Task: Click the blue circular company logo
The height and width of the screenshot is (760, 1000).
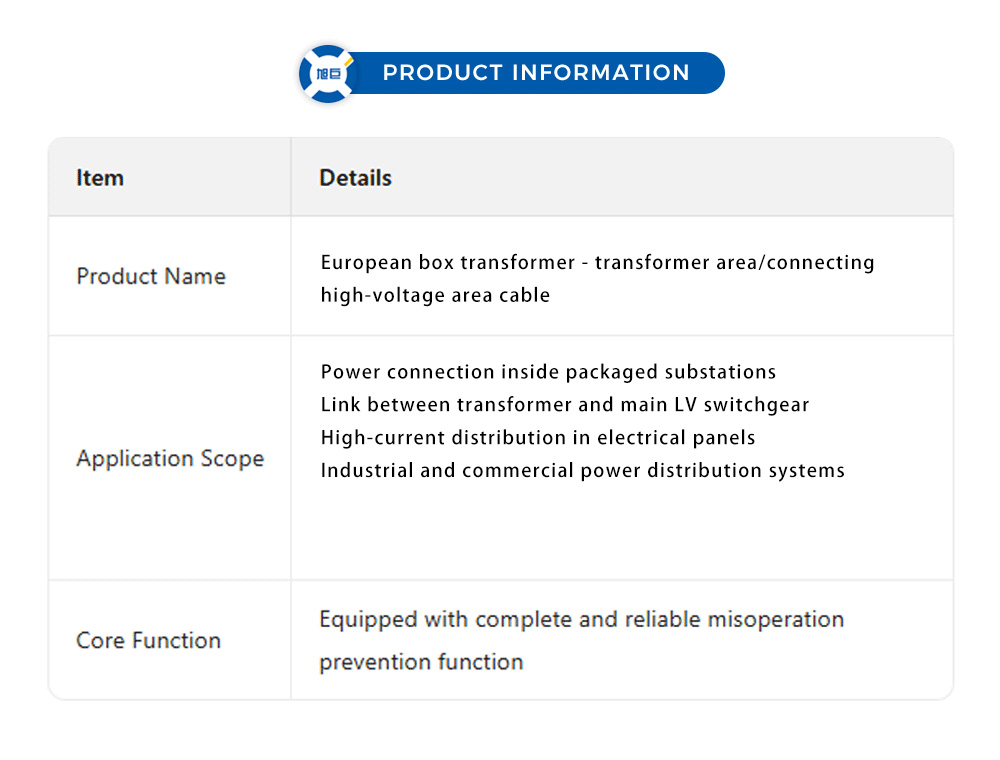Action: click(x=328, y=74)
